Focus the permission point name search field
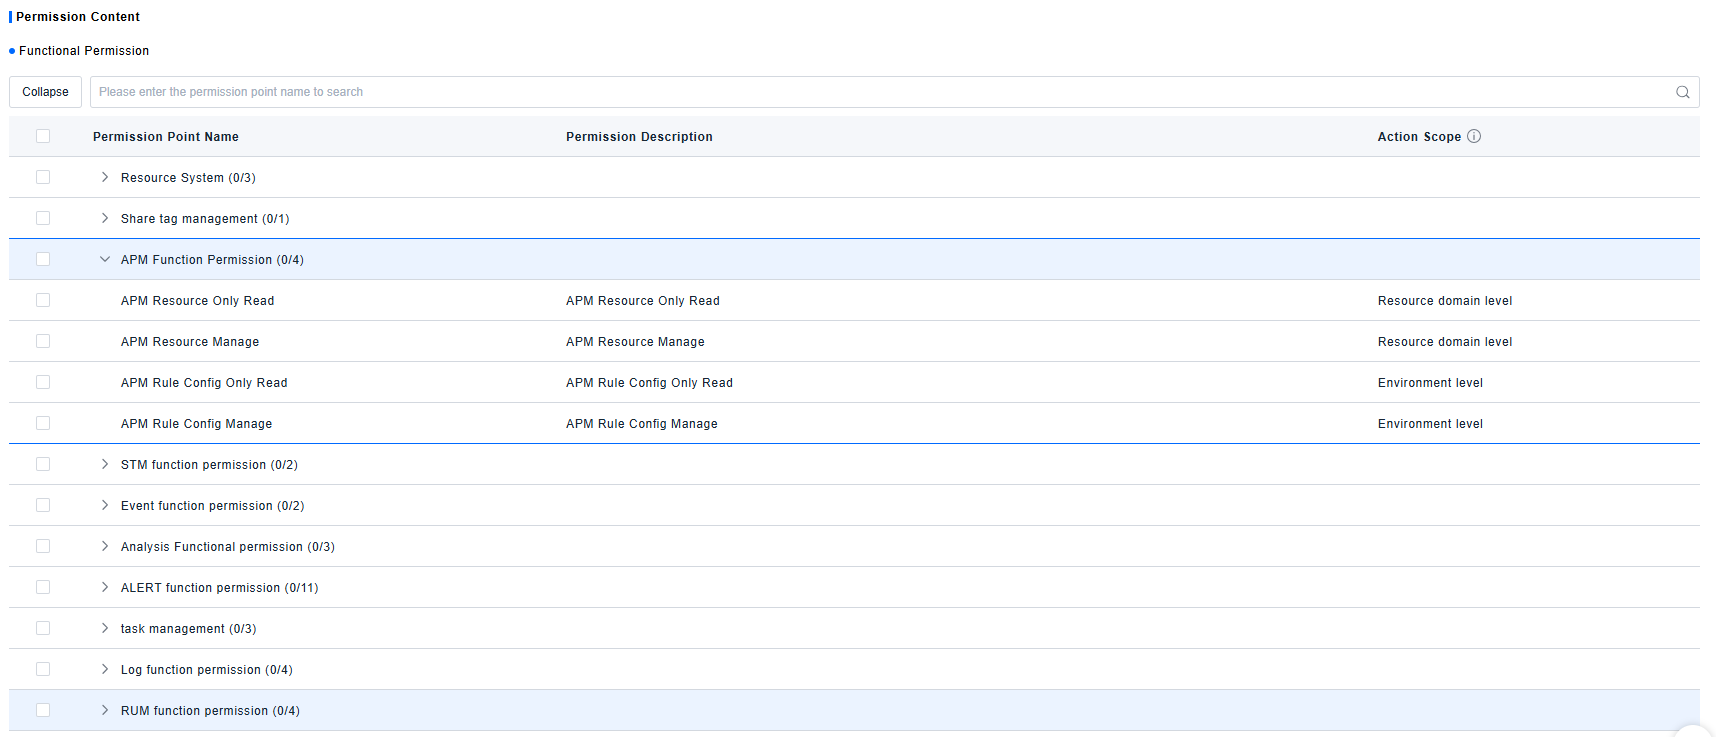Image resolution: width=1716 pixels, height=737 pixels. pyautogui.click(x=880, y=92)
